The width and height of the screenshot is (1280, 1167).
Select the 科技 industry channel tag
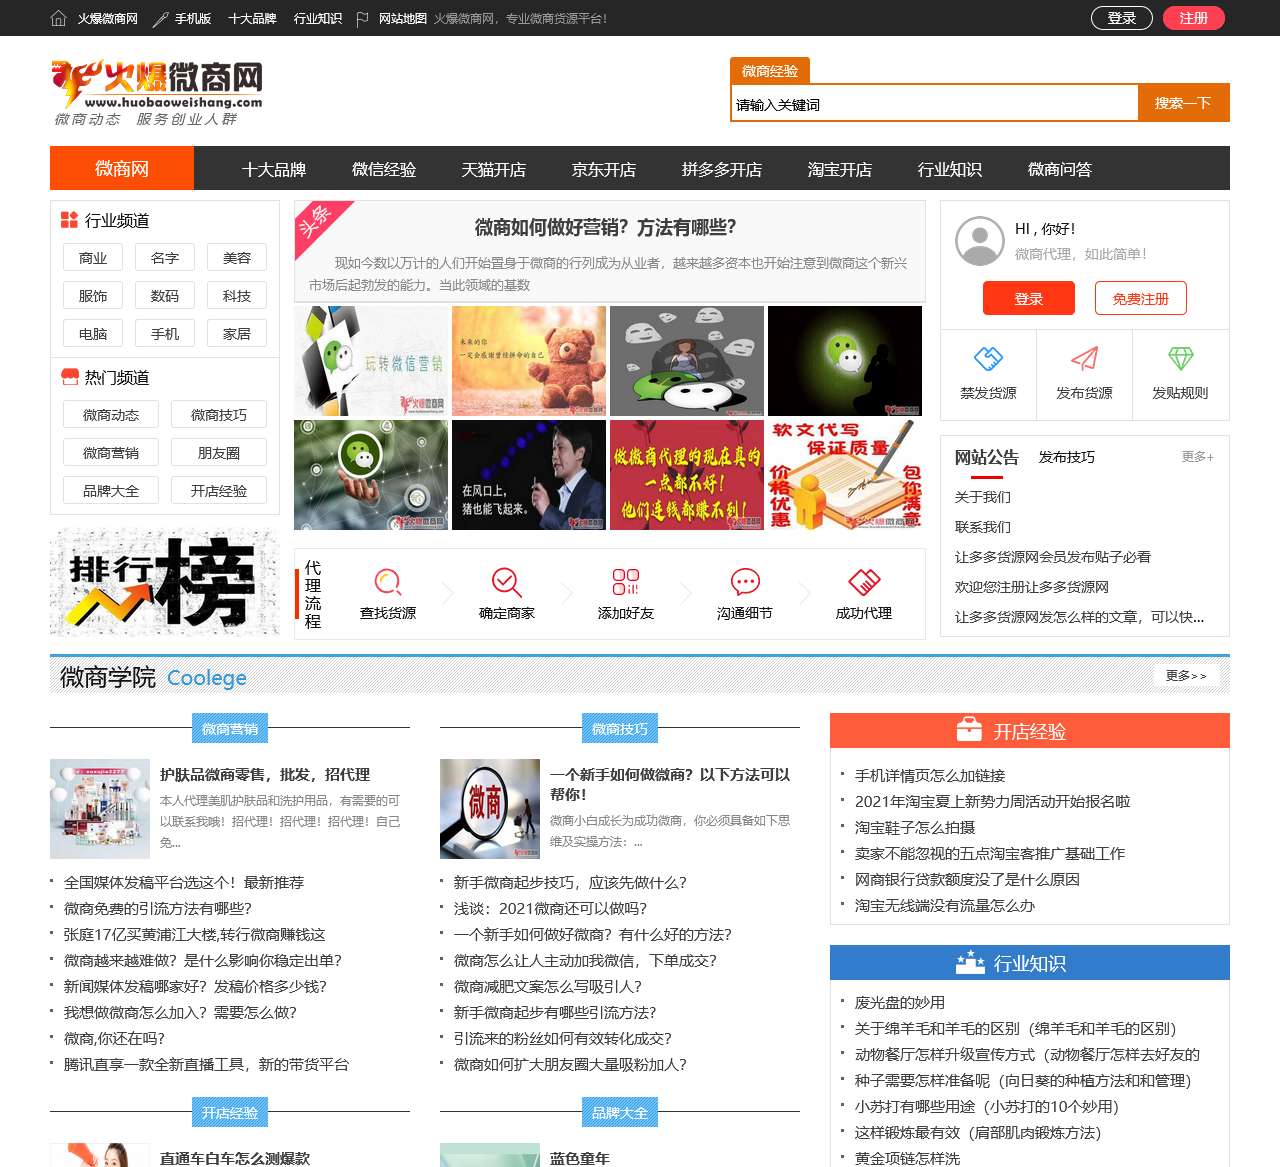236,295
